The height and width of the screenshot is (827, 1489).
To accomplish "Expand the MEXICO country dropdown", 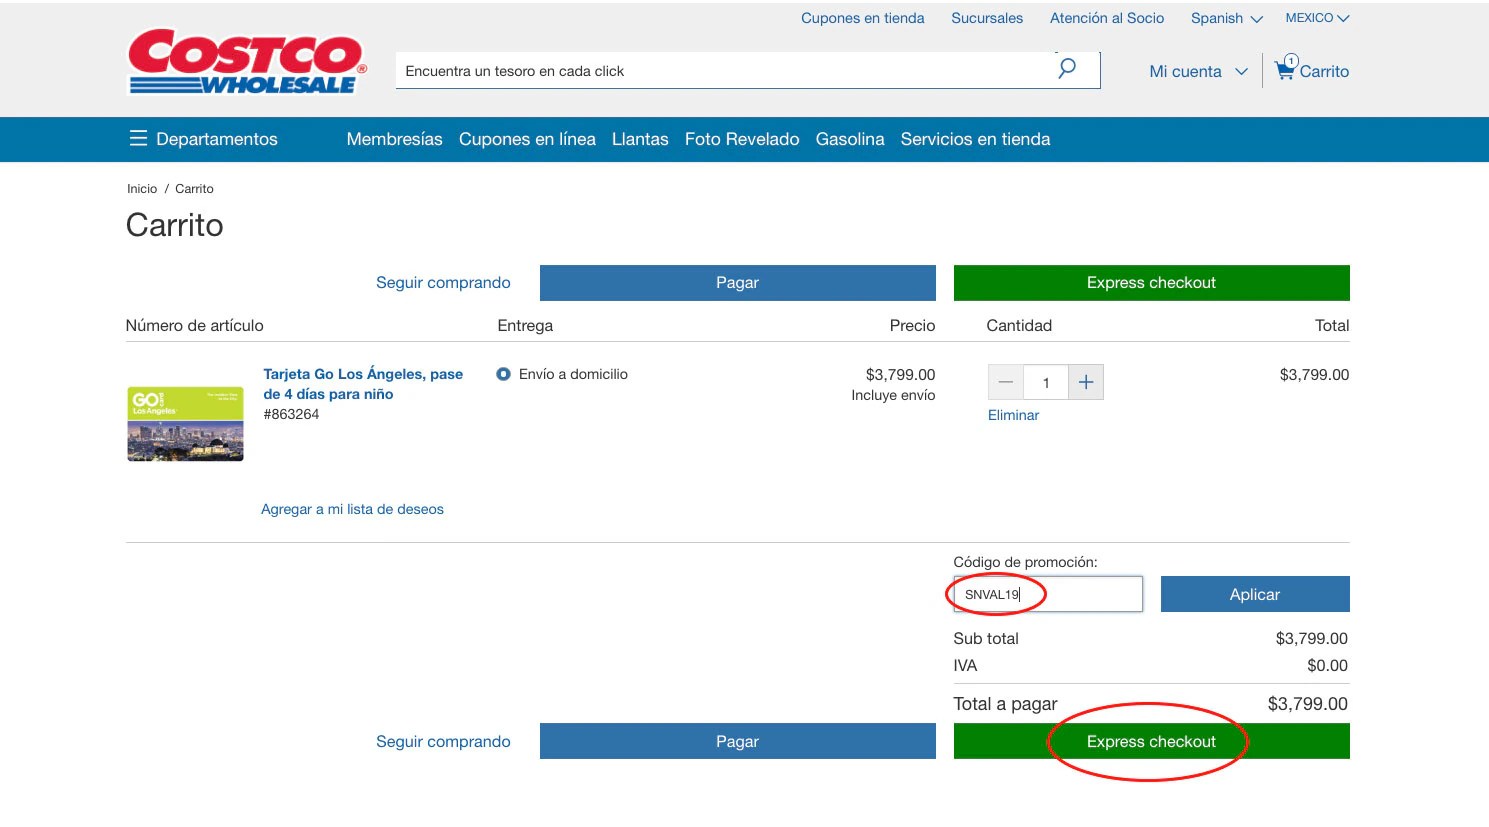I will point(1317,18).
